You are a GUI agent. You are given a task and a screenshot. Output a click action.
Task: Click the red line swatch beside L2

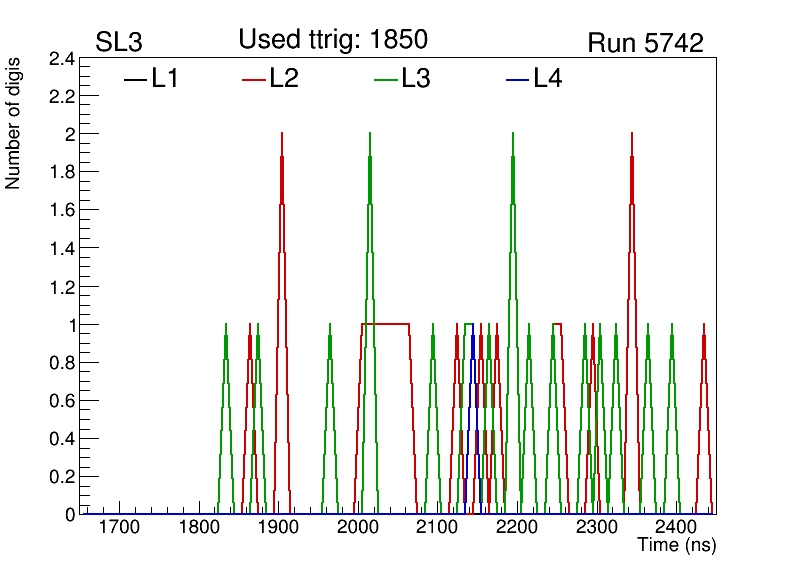click(254, 80)
